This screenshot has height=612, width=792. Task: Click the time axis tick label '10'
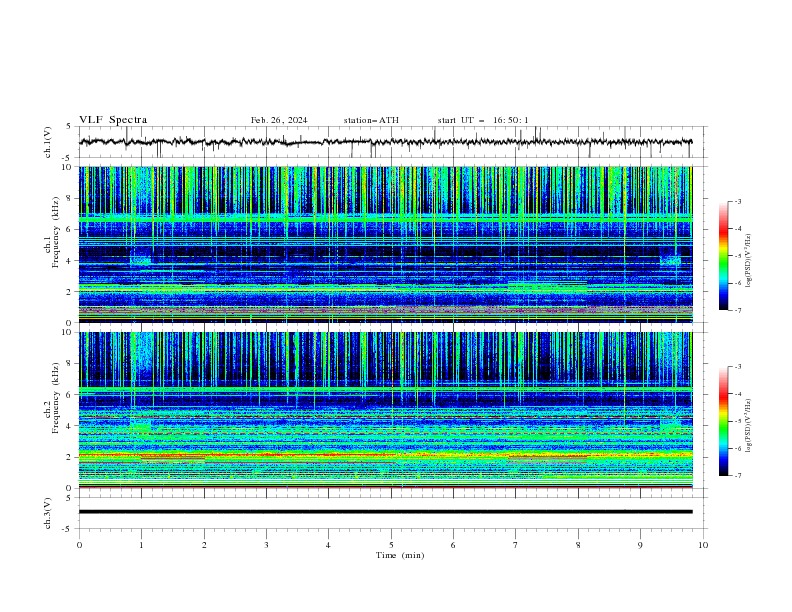[703, 545]
